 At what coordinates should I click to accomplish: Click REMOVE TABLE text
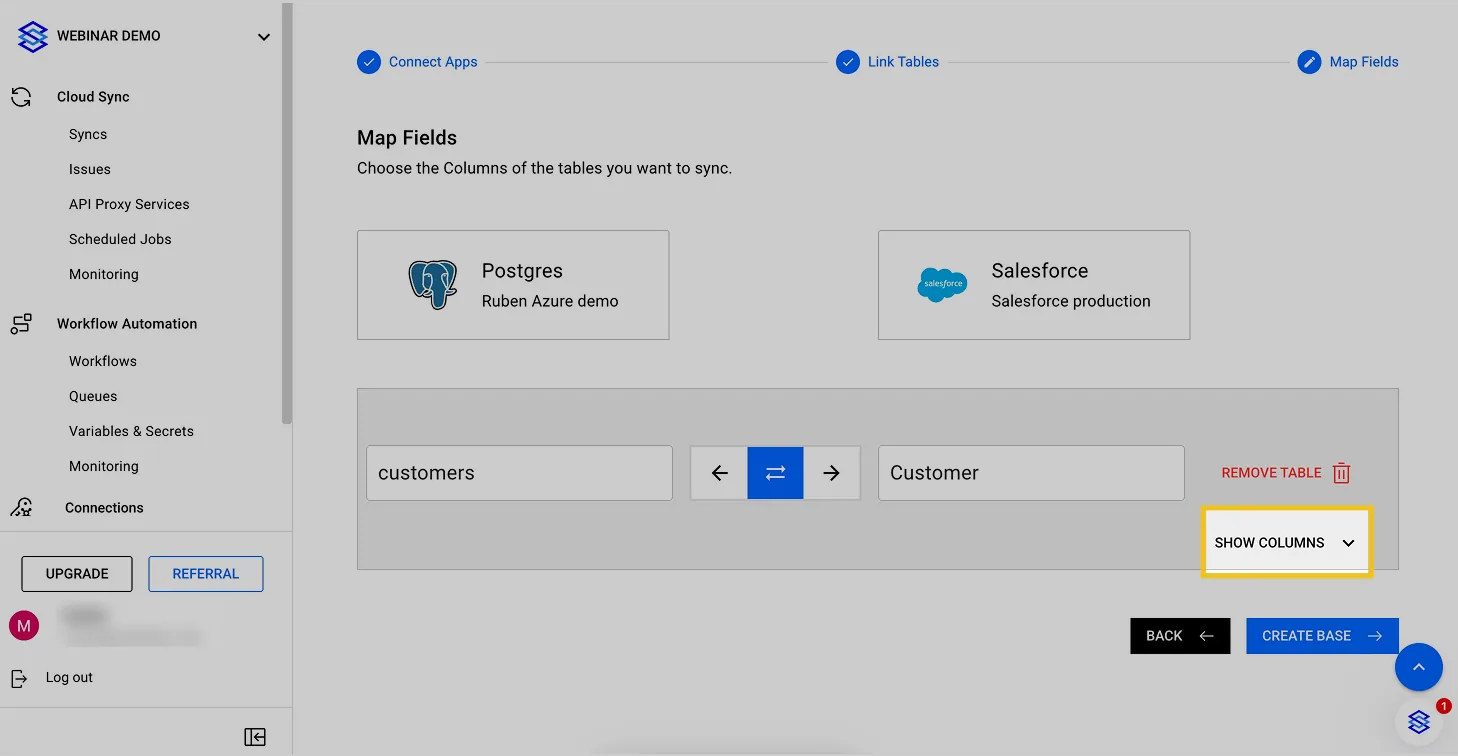click(1271, 473)
